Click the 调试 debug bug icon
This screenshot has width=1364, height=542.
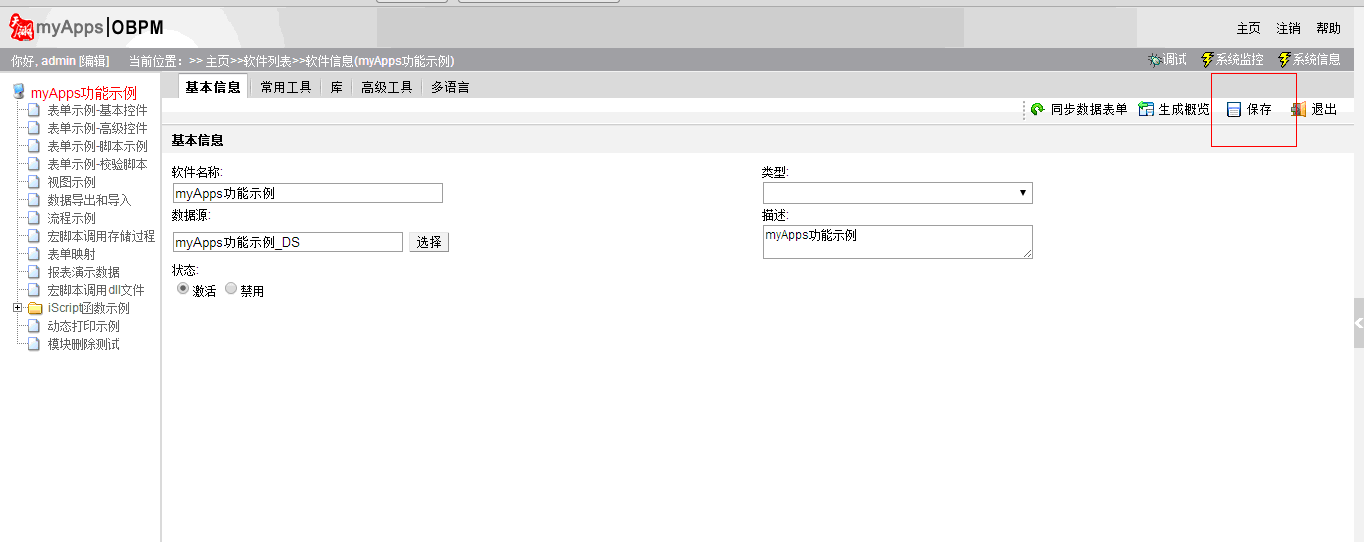tap(1155, 60)
